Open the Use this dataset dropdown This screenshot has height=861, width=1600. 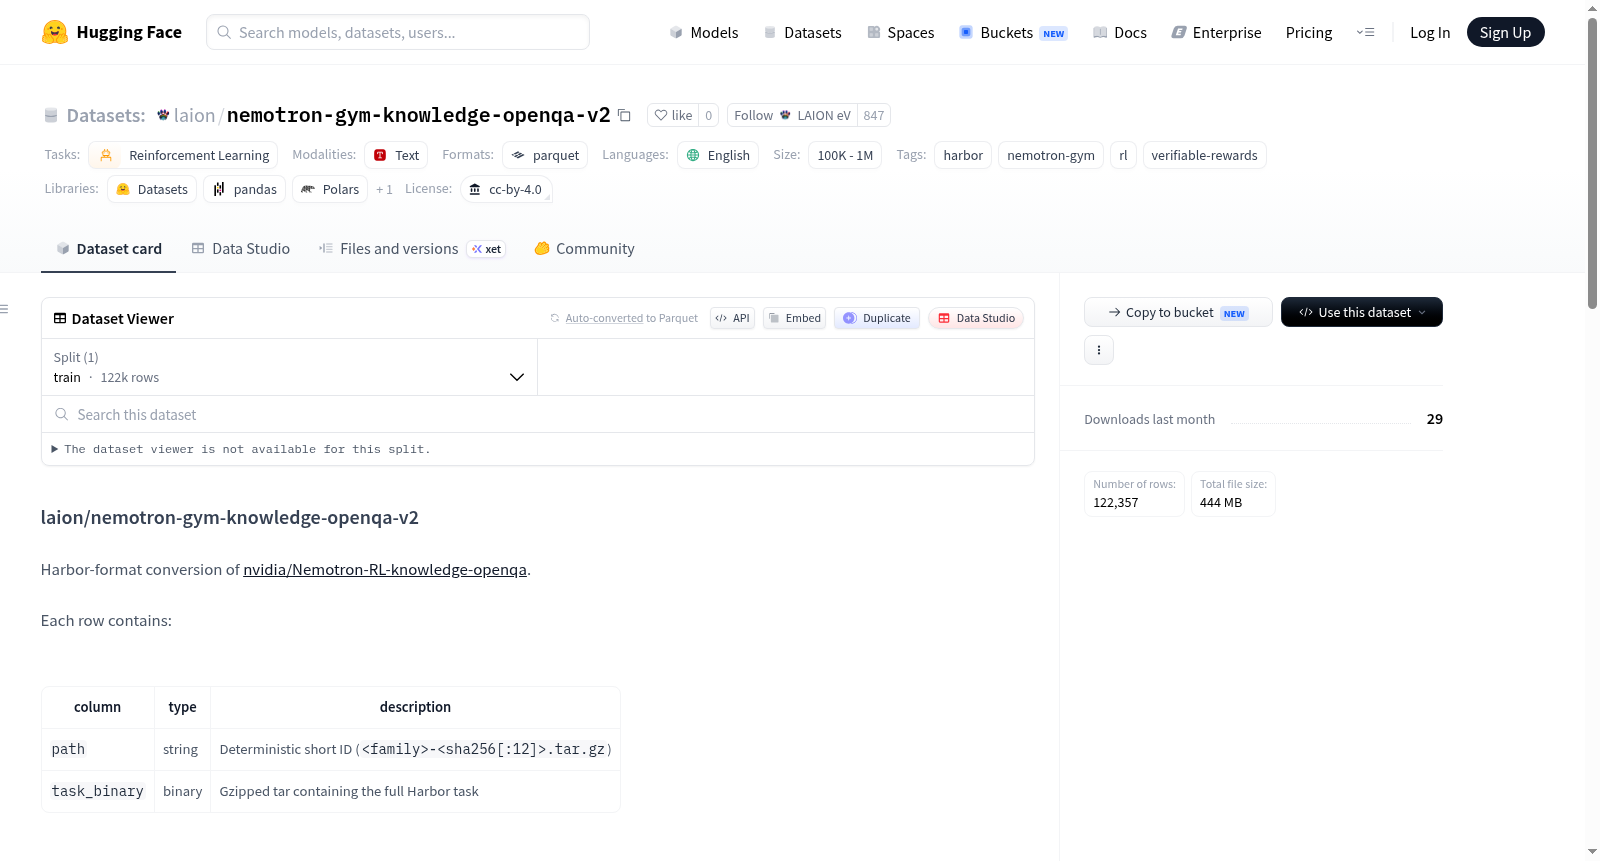1362,312
